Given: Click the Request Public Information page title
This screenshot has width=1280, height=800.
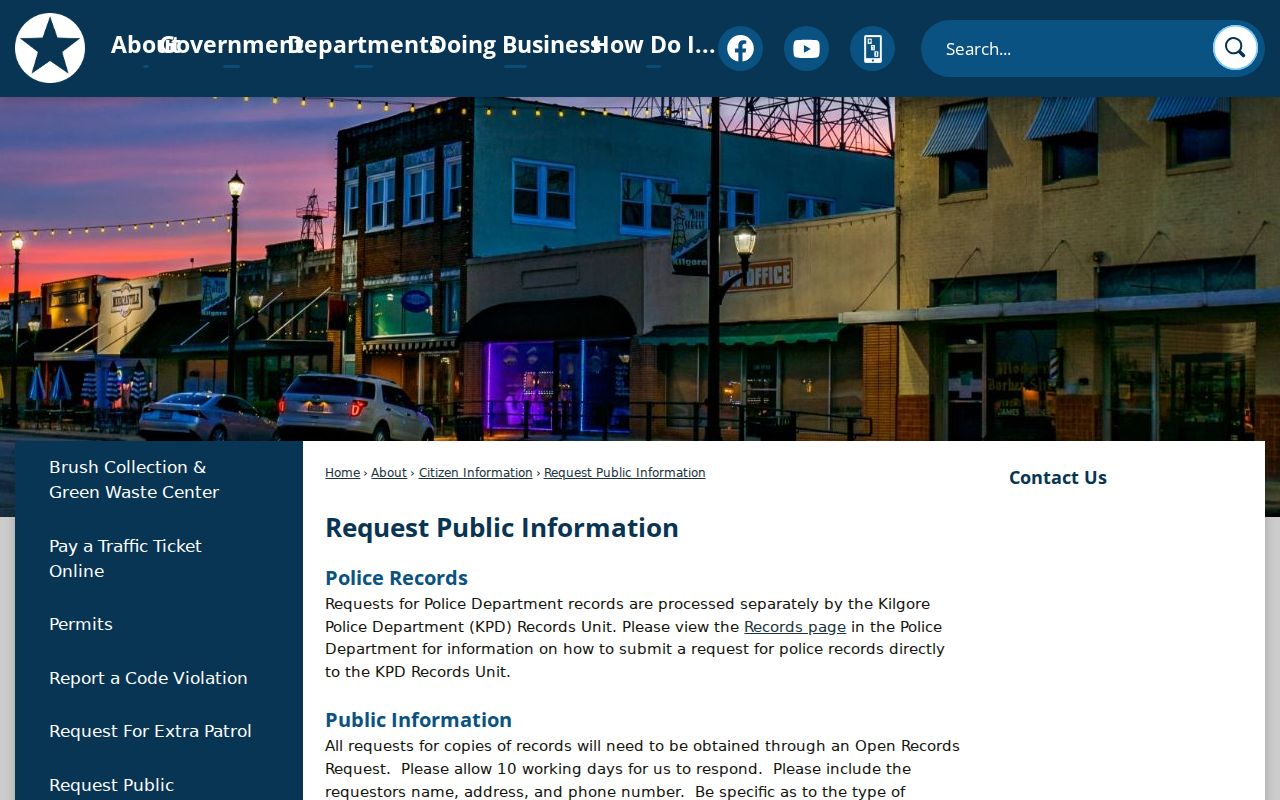Looking at the screenshot, I should pyautogui.click(x=502, y=528).
